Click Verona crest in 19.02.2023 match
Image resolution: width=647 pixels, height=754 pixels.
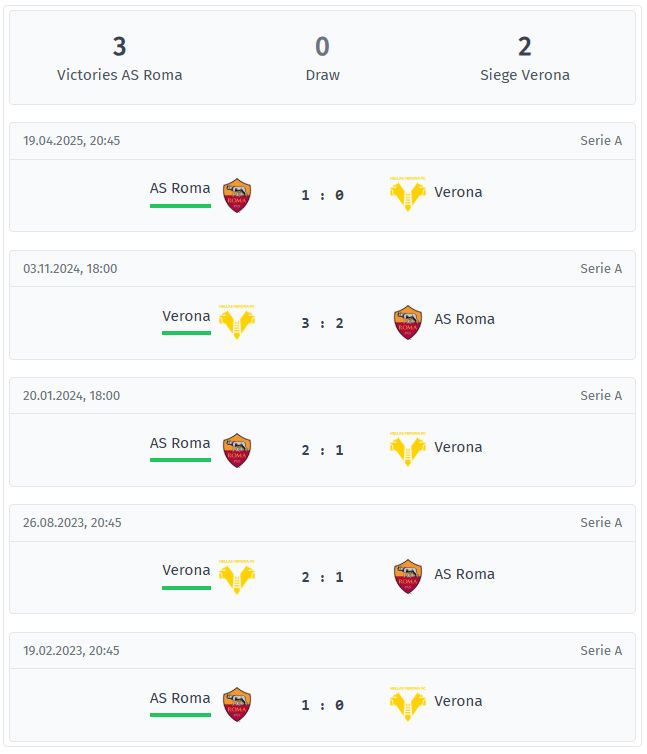(407, 704)
